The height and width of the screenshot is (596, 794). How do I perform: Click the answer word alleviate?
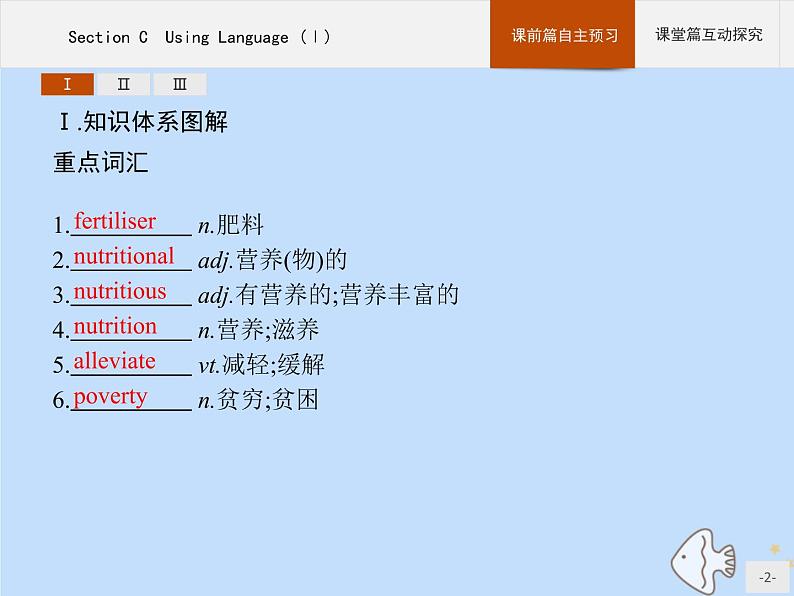(x=114, y=362)
